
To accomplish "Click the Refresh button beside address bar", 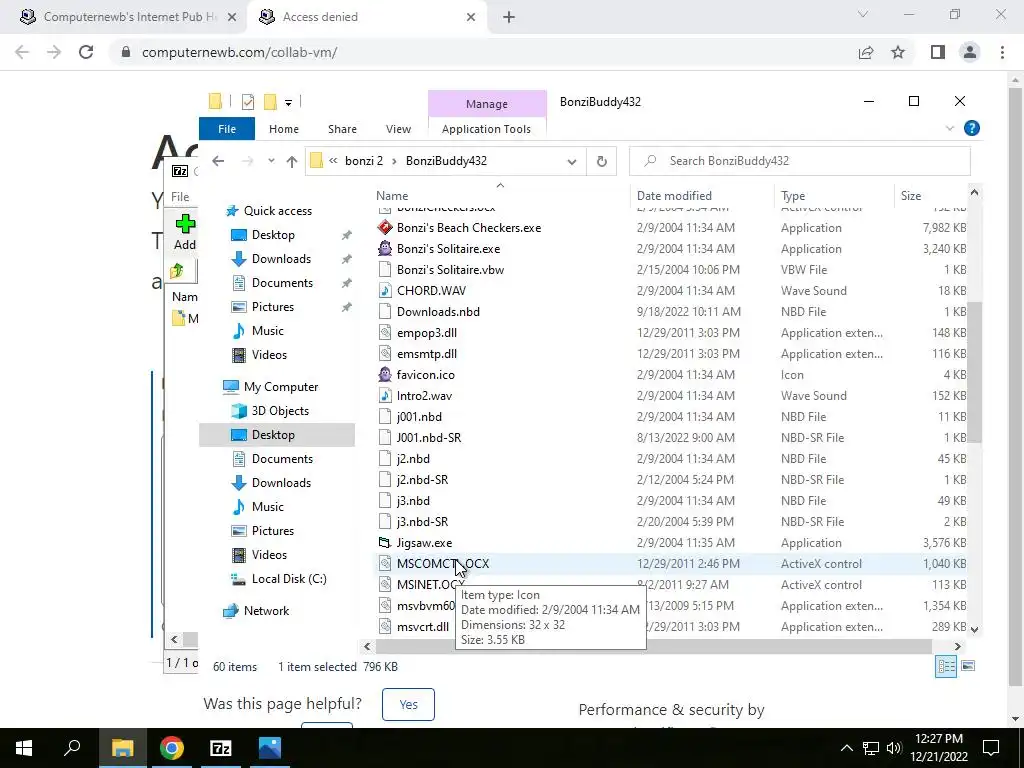I will pos(601,161).
